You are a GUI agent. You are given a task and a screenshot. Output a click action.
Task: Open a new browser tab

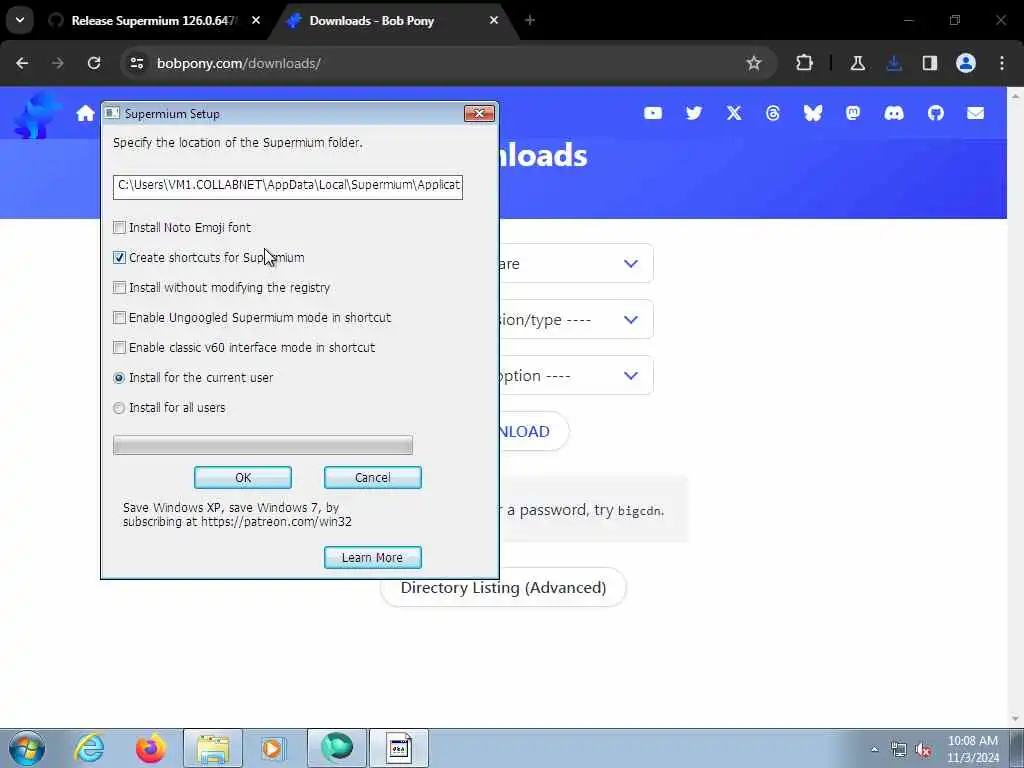[530, 20]
